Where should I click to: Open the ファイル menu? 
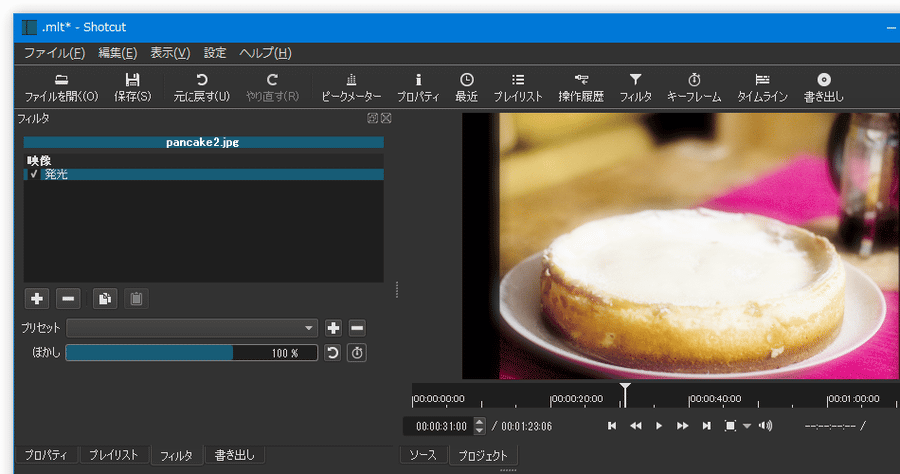point(55,53)
